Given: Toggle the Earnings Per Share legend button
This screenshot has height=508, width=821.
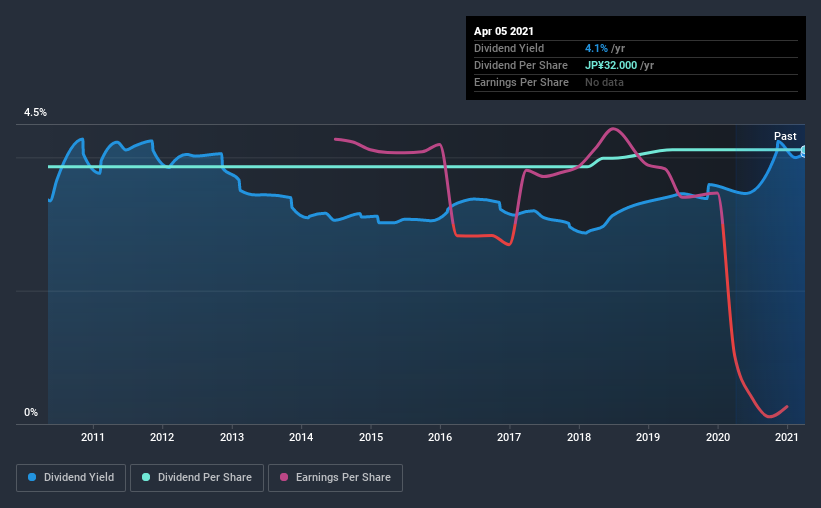Looking at the screenshot, I should pos(336,478).
